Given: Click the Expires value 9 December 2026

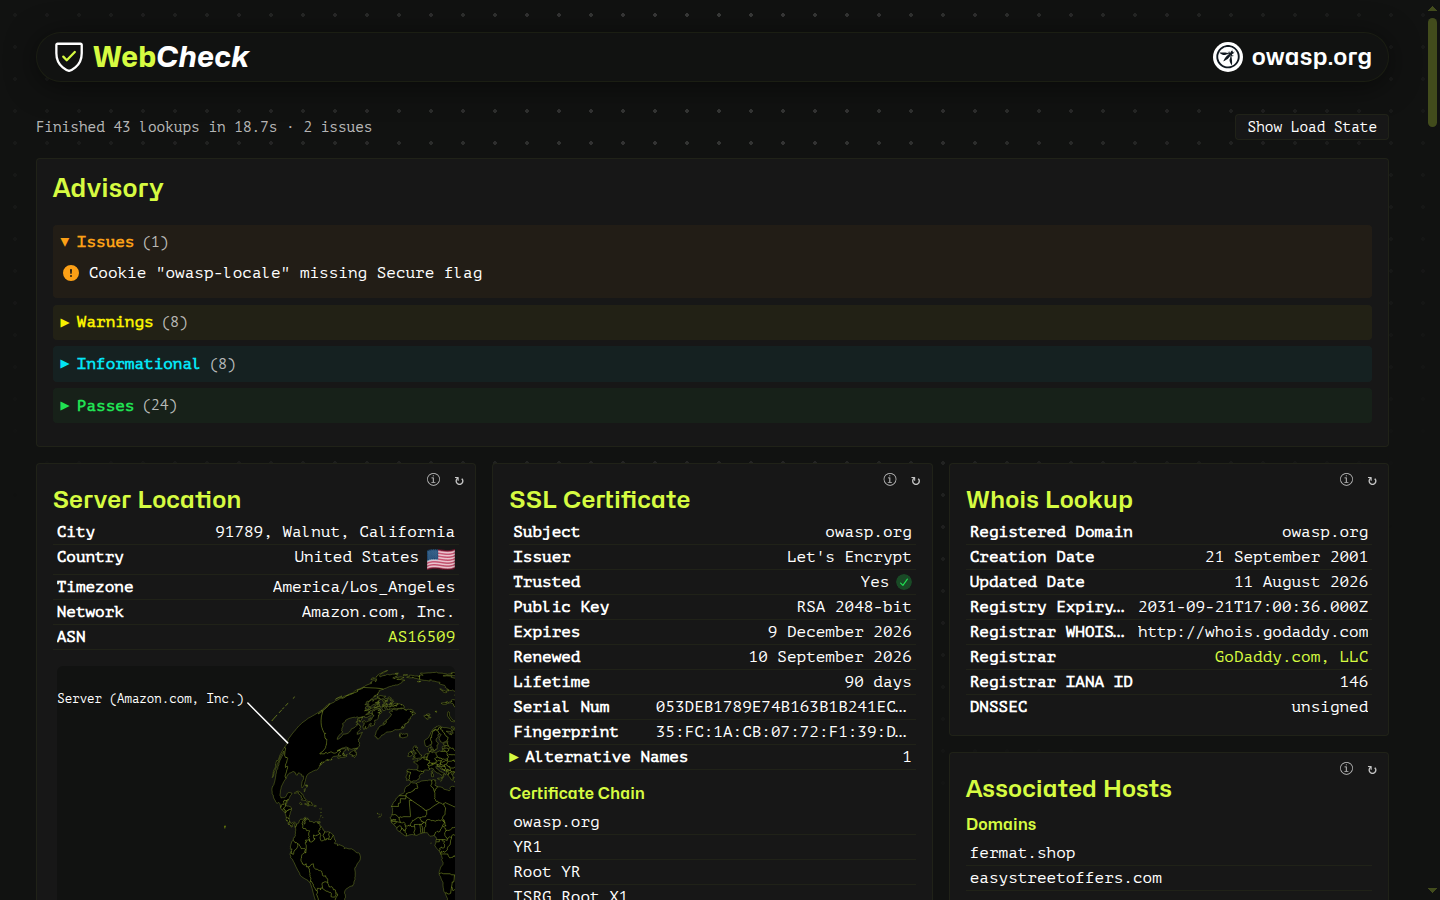Looking at the screenshot, I should tap(840, 632).
